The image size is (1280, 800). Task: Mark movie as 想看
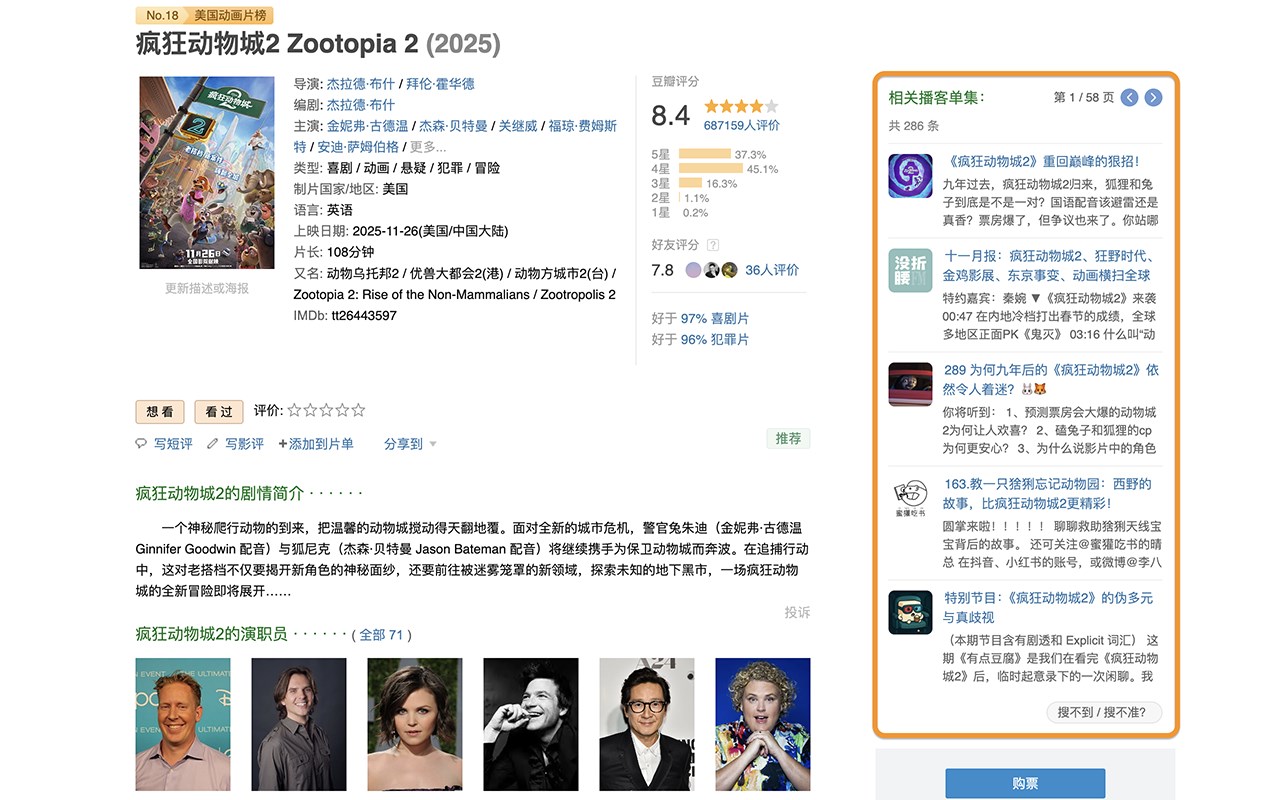160,412
